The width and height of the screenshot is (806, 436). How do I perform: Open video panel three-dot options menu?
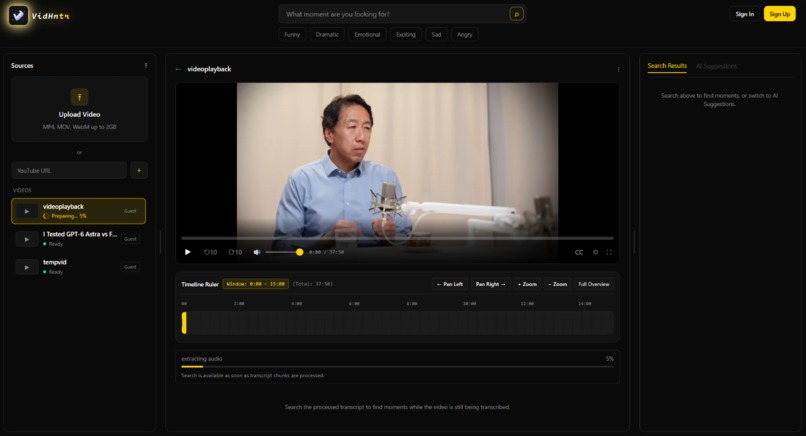pos(618,69)
